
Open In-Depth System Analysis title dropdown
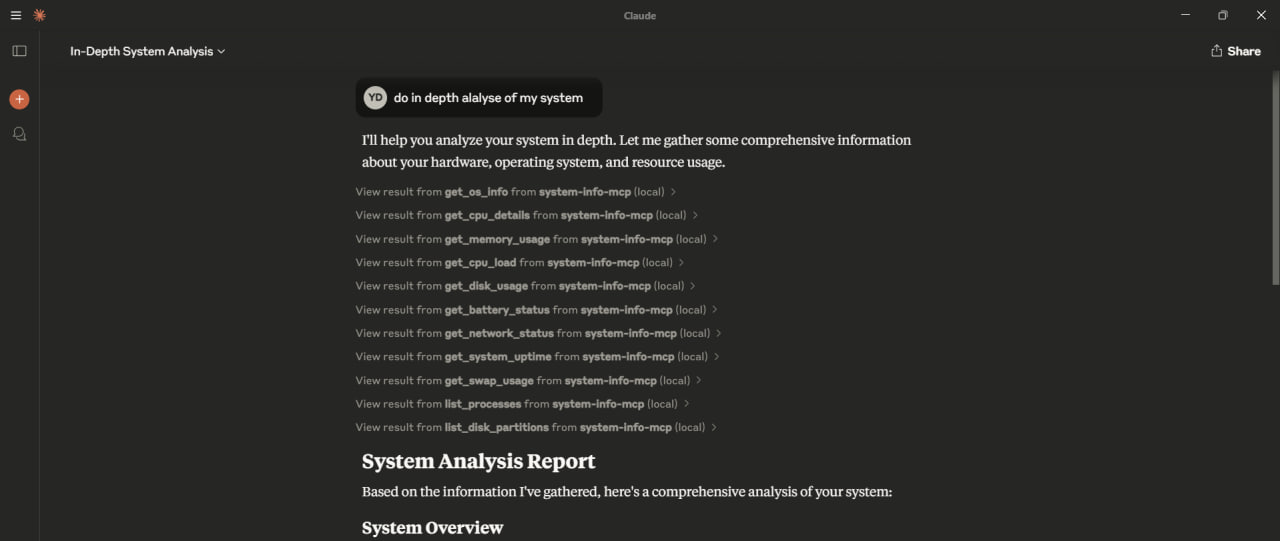(147, 51)
